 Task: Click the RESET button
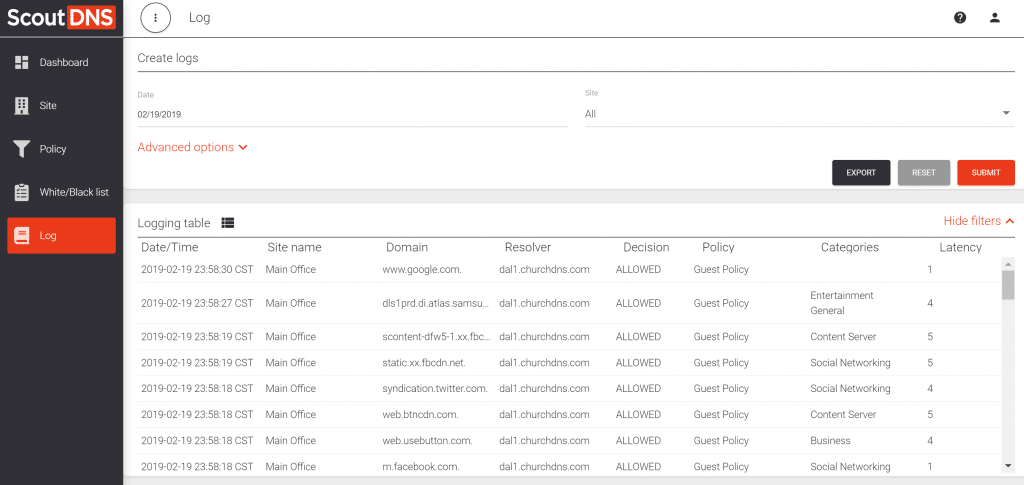coord(923,173)
